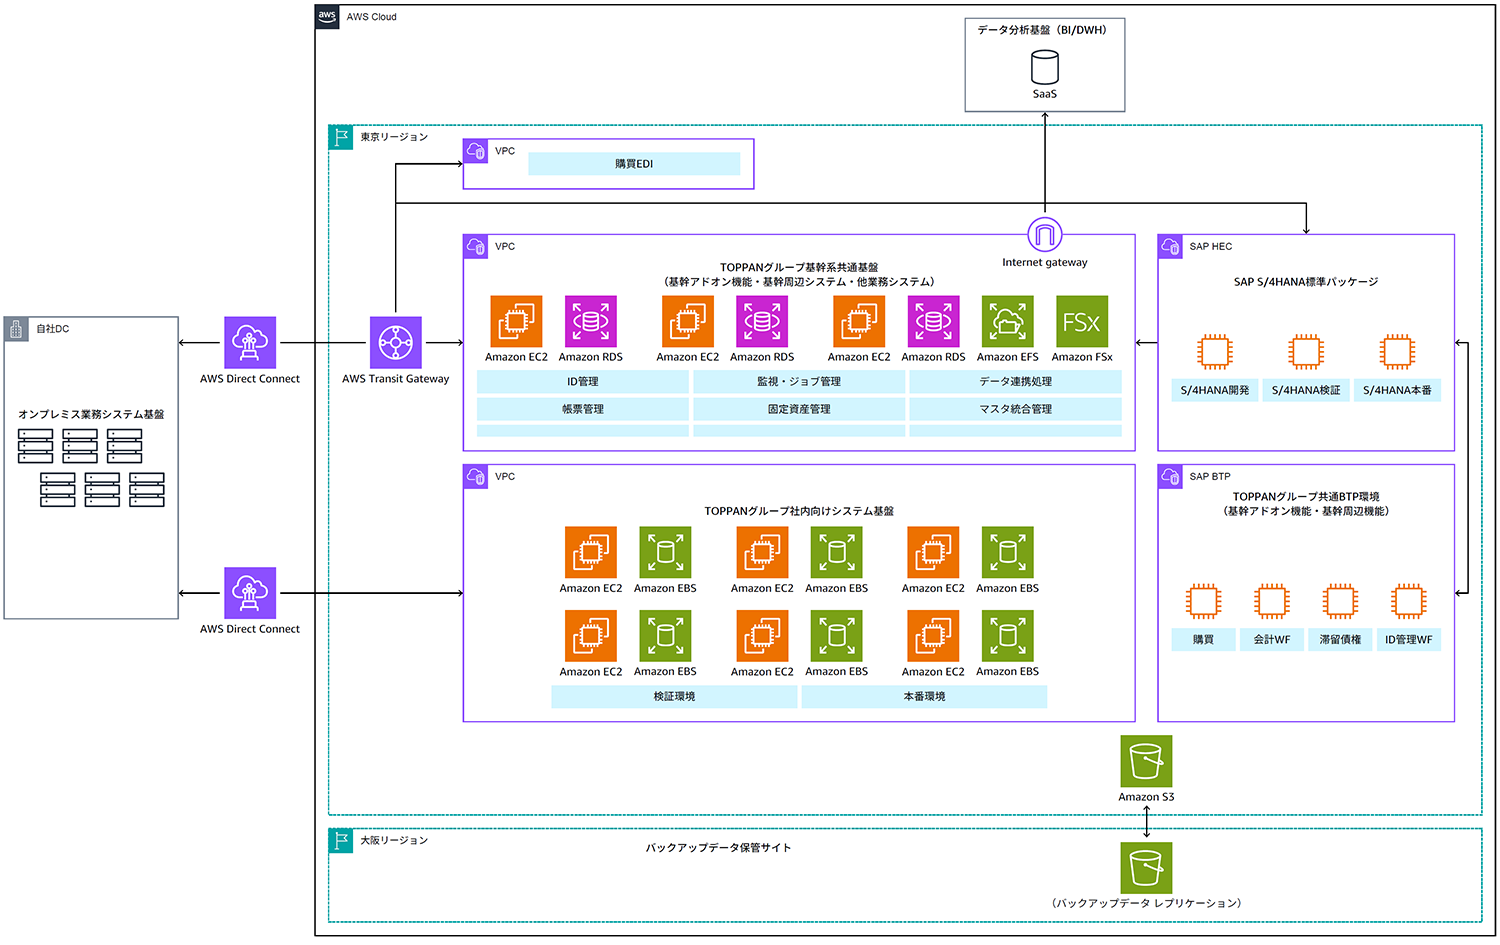Select the 自社DC building icon
Screen dimensions: 1500x945
16,329
